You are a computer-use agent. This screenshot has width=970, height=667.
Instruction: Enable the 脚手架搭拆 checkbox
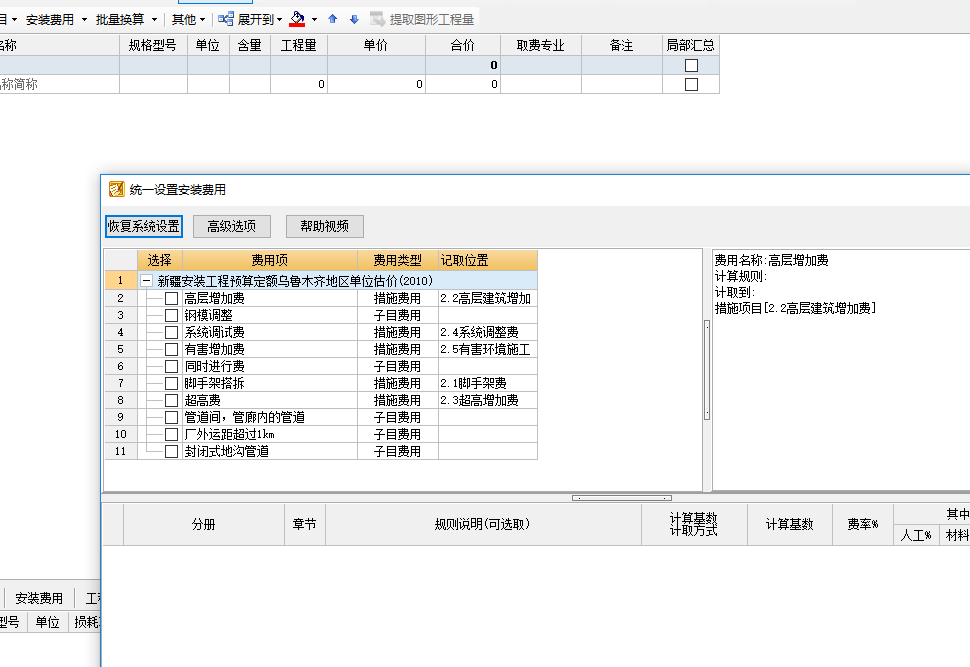(171, 384)
